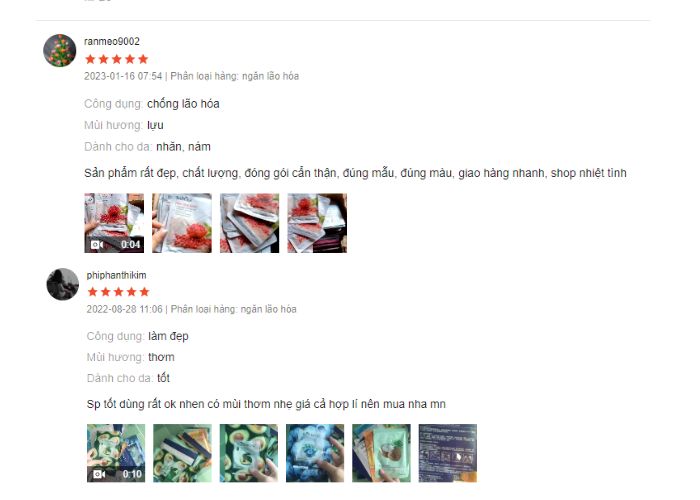The width and height of the screenshot is (700, 500).
Task: Play ranmeo9002's 0:04 review video
Action: 114,223
